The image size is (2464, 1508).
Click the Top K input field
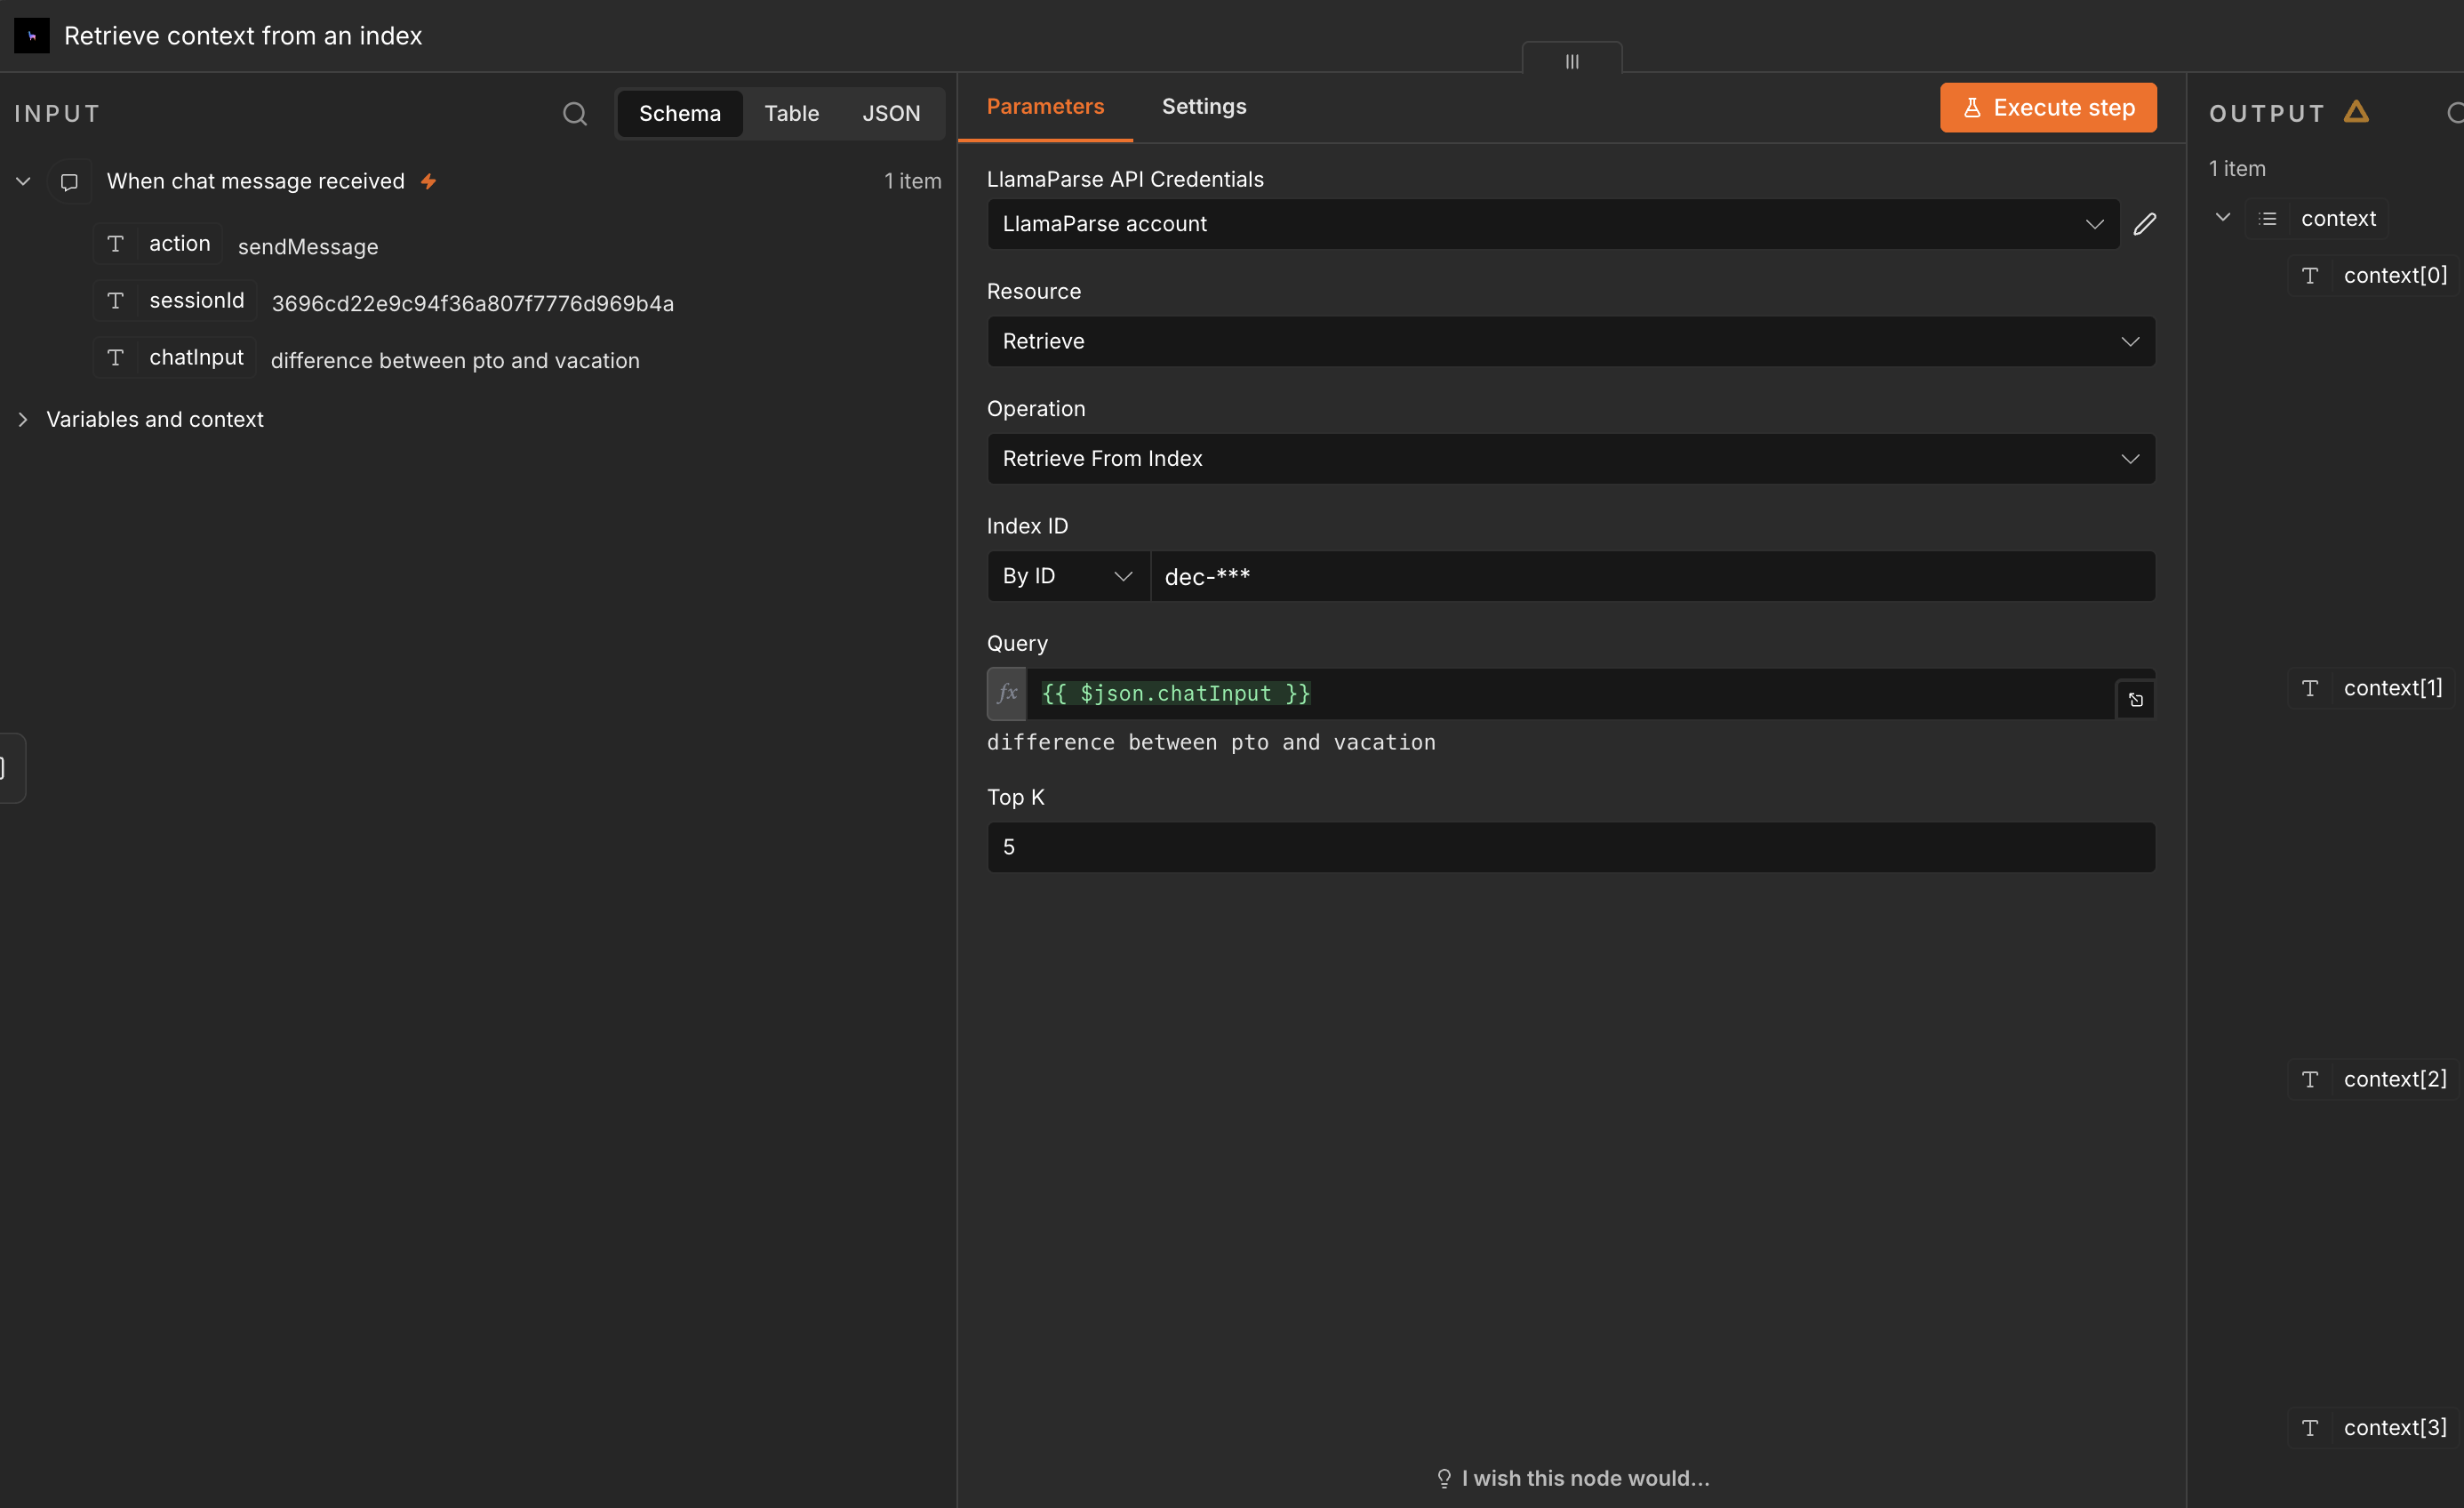[x=1571, y=847]
